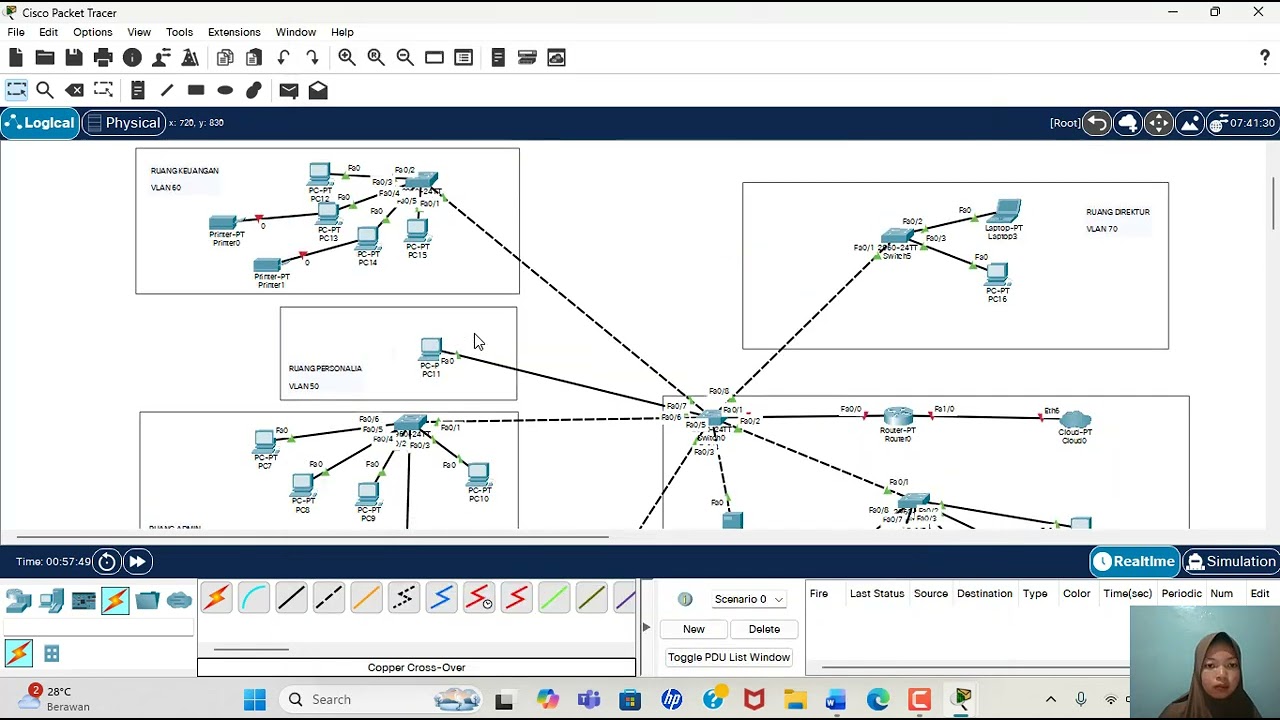Reset zoom level
This screenshot has width=1280, height=720.
coord(376,58)
